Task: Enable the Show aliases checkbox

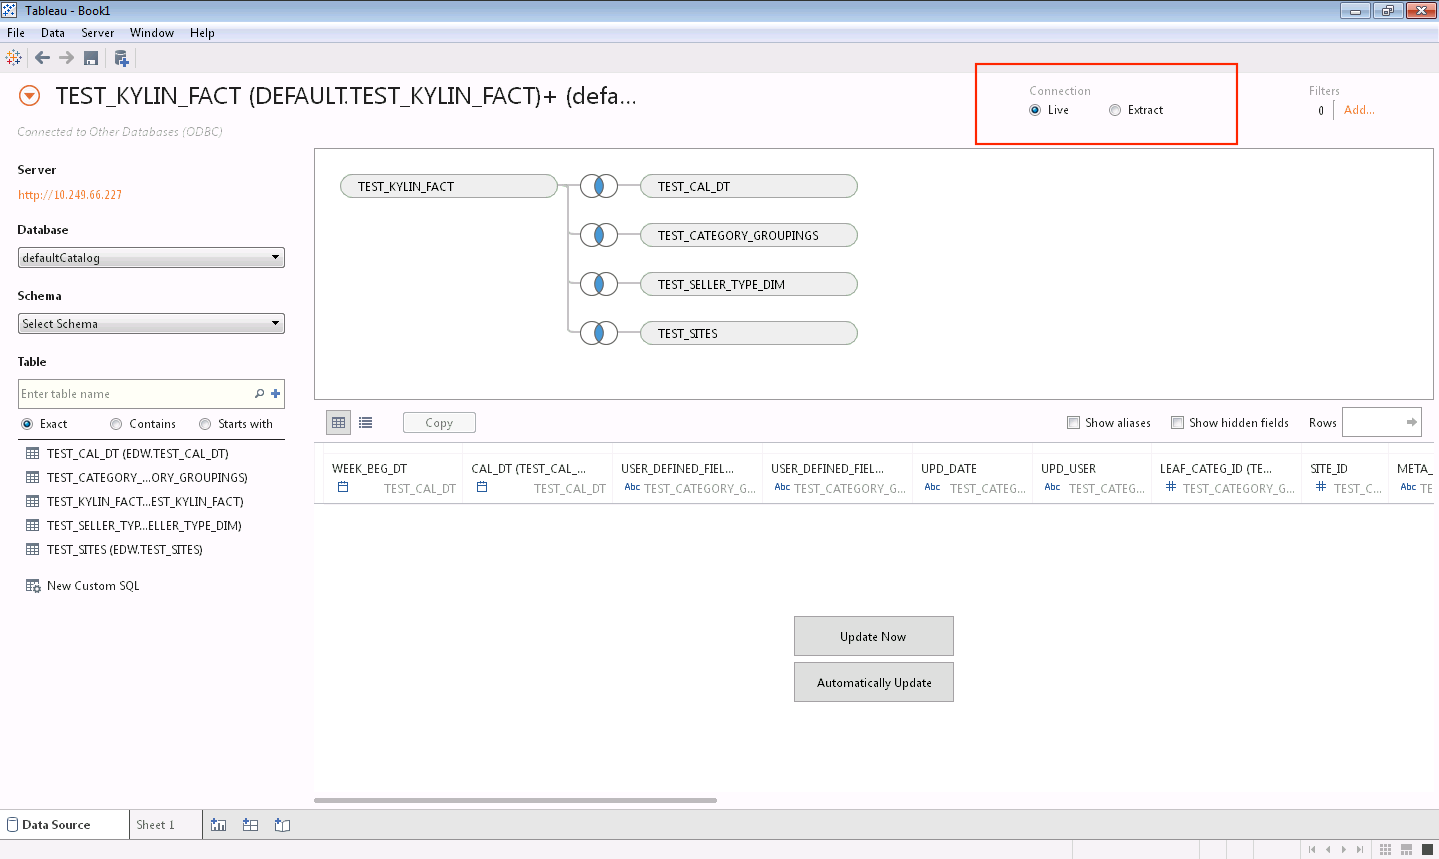Action: coord(1073,423)
